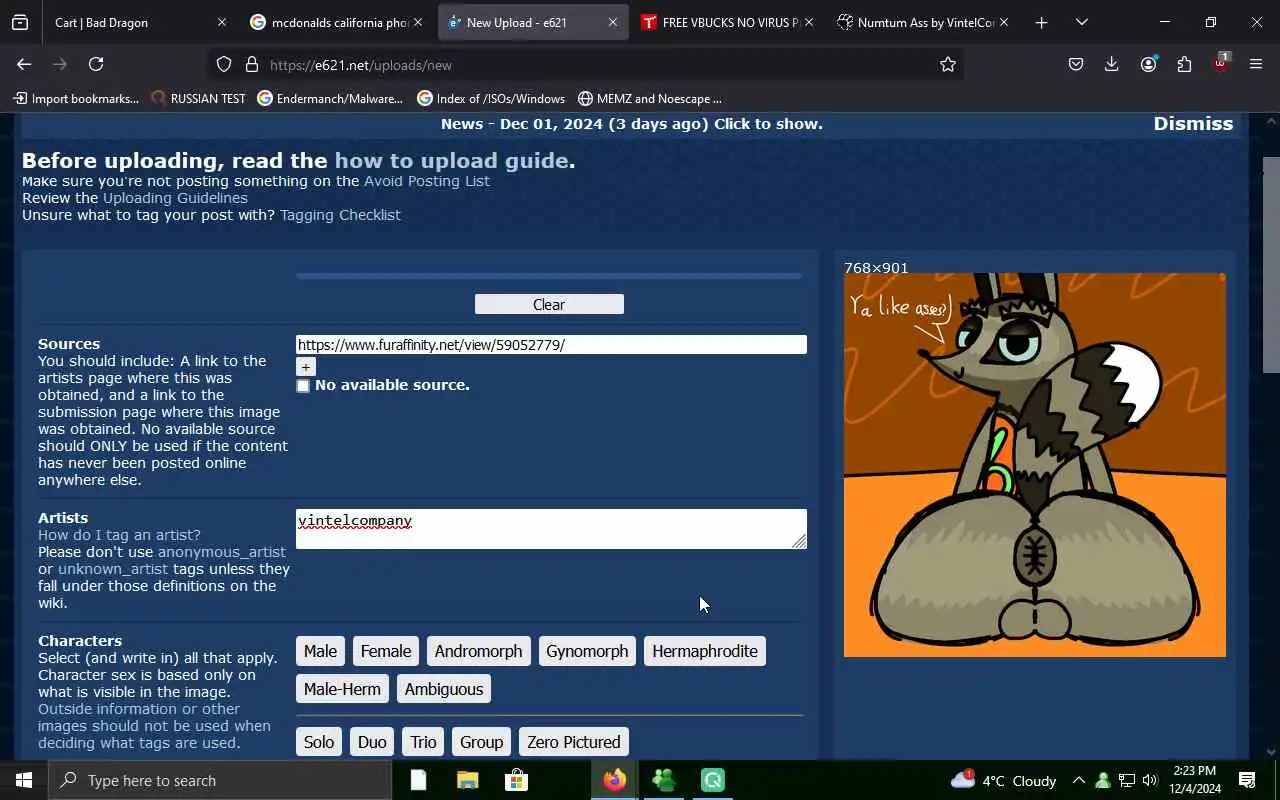Switch to mcdonalds california tab
1280x800 pixels.
pos(338,22)
